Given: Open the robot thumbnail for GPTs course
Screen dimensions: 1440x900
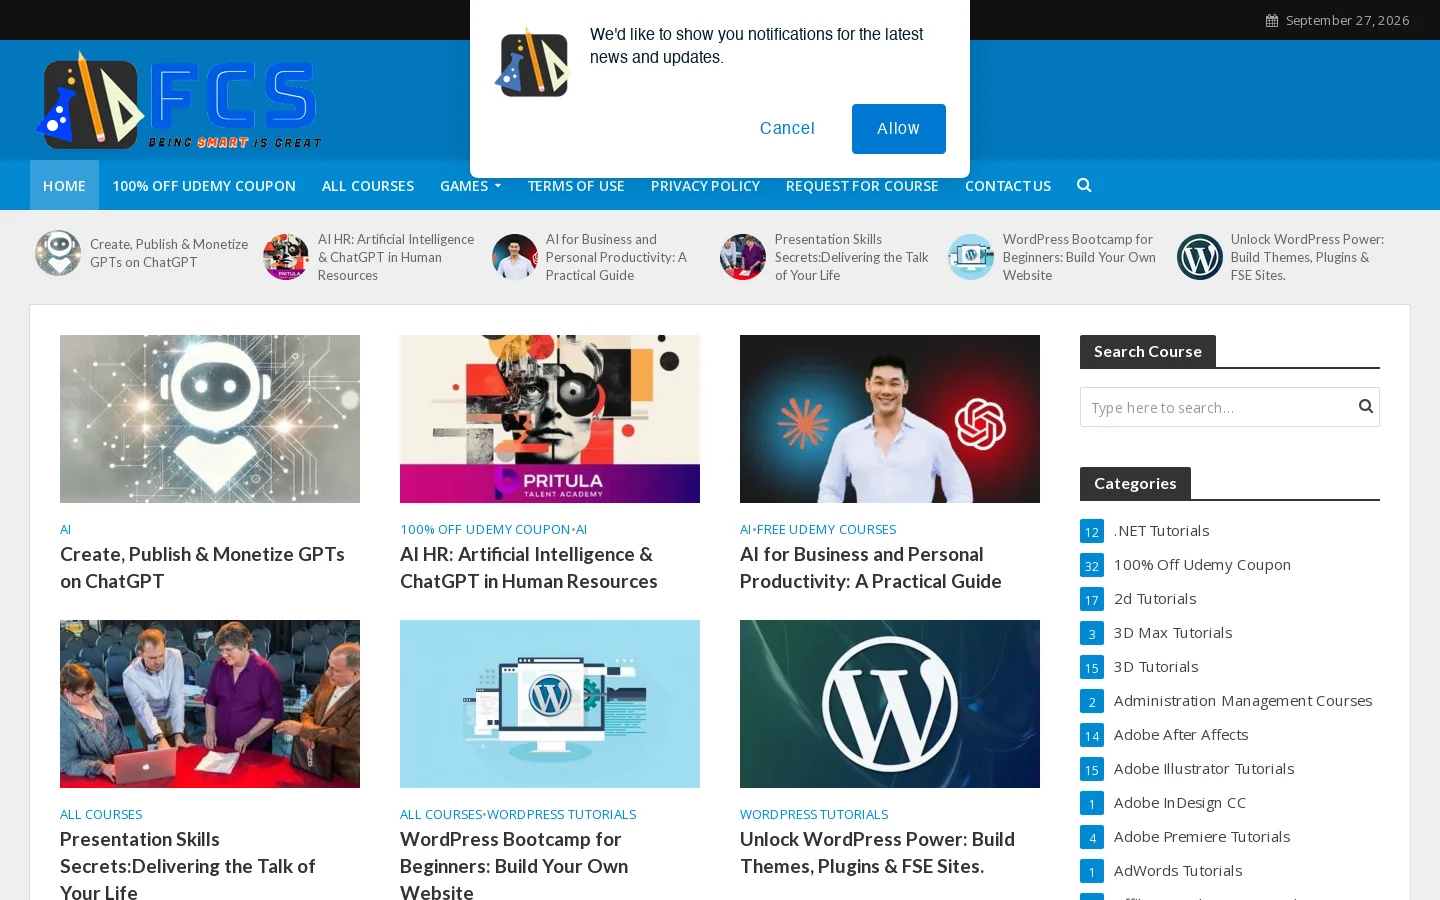Looking at the screenshot, I should click(210, 419).
